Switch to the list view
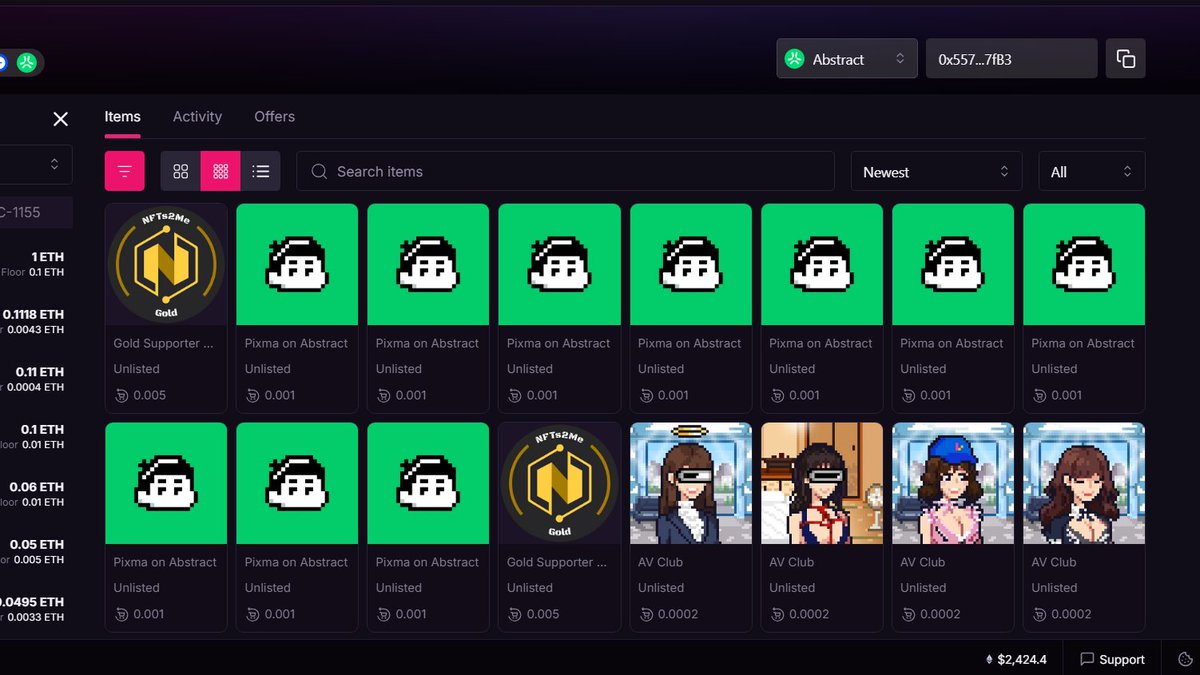This screenshot has height=675, width=1200. [x=261, y=171]
